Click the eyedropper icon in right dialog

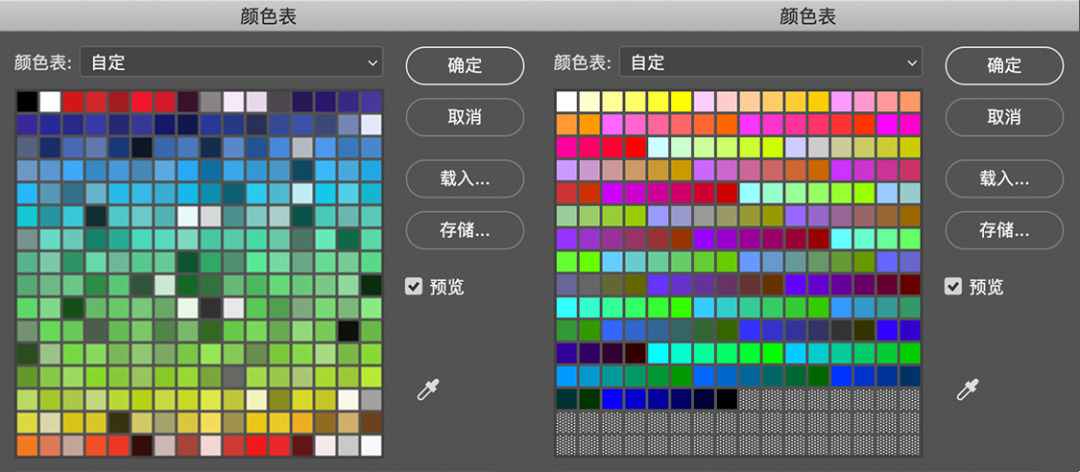tap(967, 389)
